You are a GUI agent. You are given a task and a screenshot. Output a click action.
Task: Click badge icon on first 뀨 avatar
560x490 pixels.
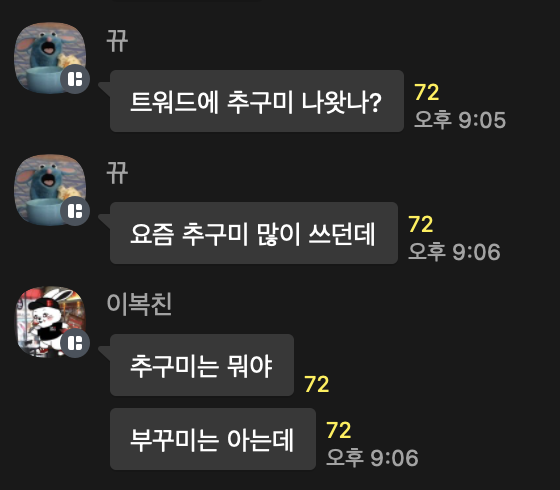tap(75, 79)
